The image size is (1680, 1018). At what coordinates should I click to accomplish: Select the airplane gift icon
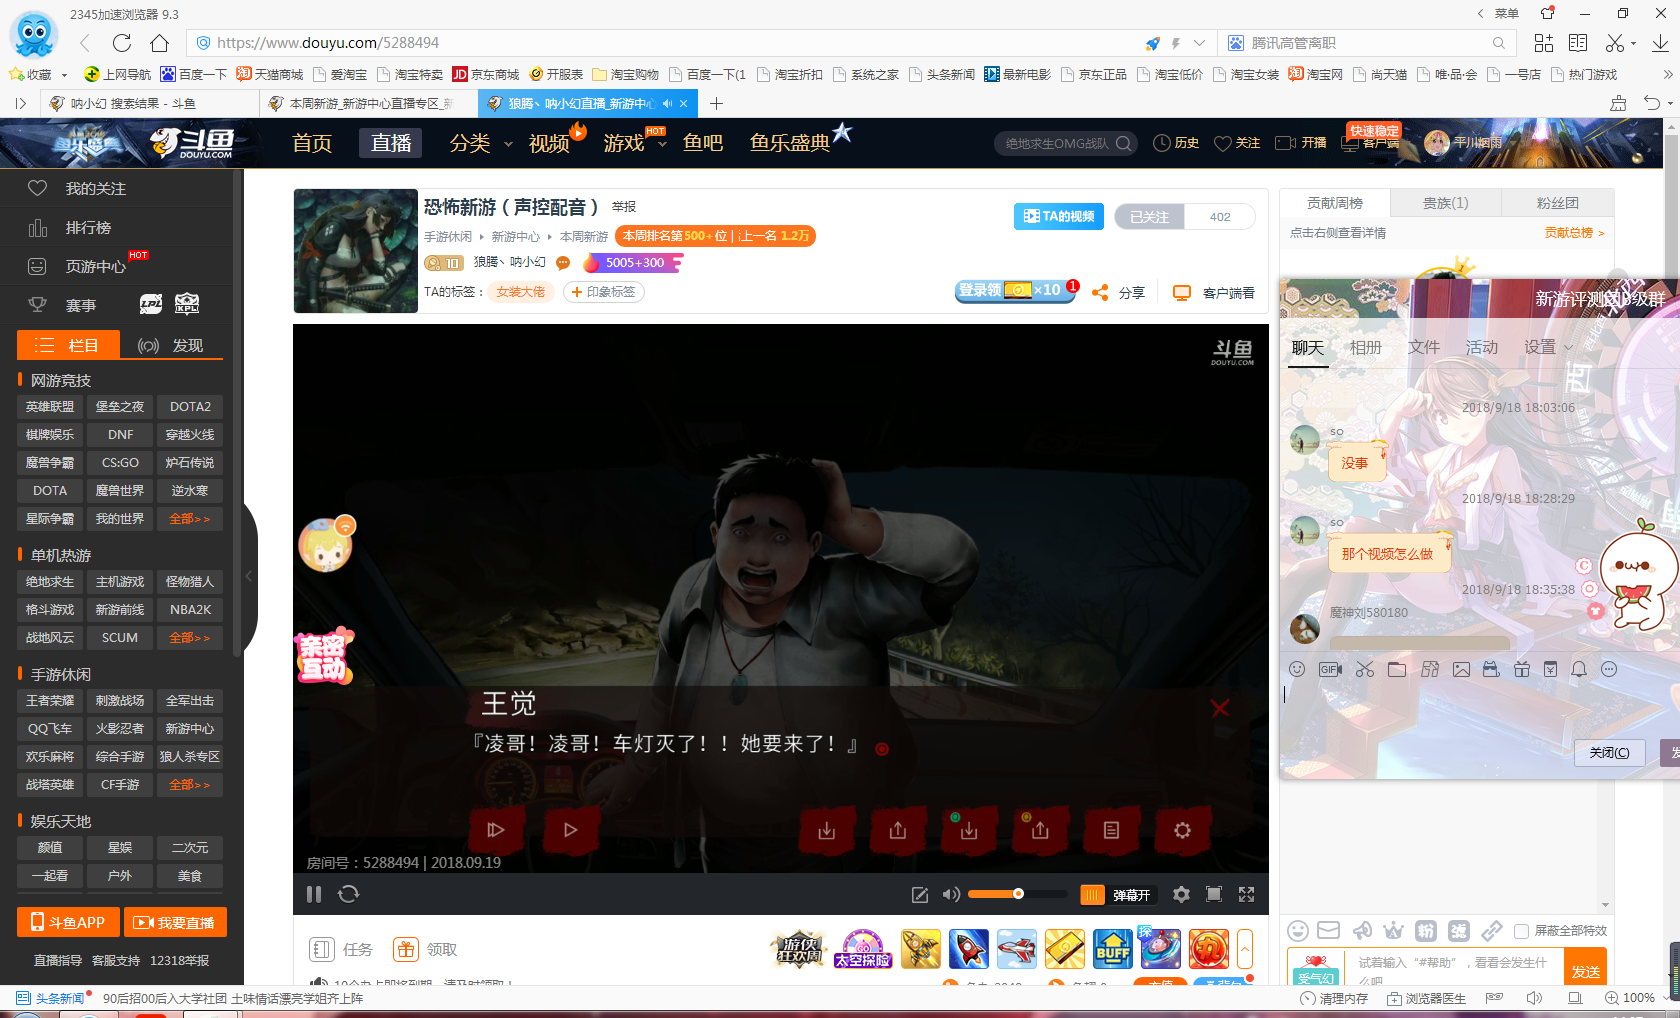coord(1016,949)
